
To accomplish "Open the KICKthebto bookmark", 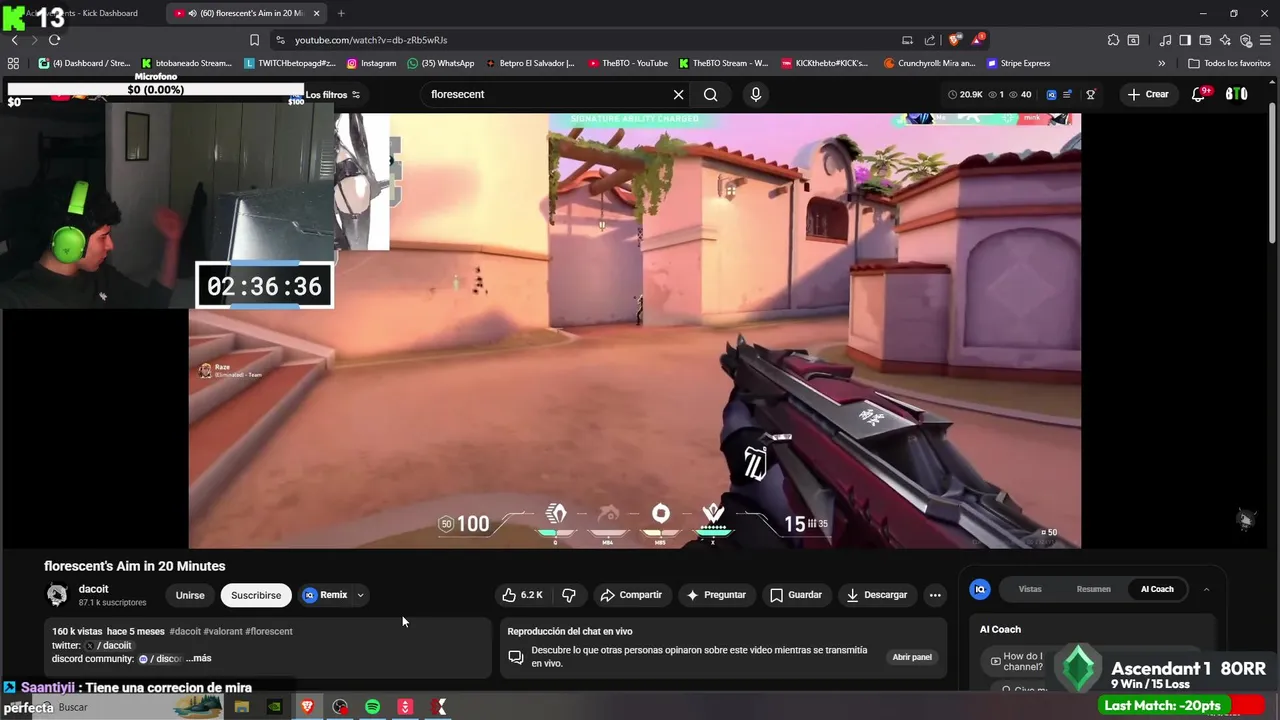I will point(825,63).
